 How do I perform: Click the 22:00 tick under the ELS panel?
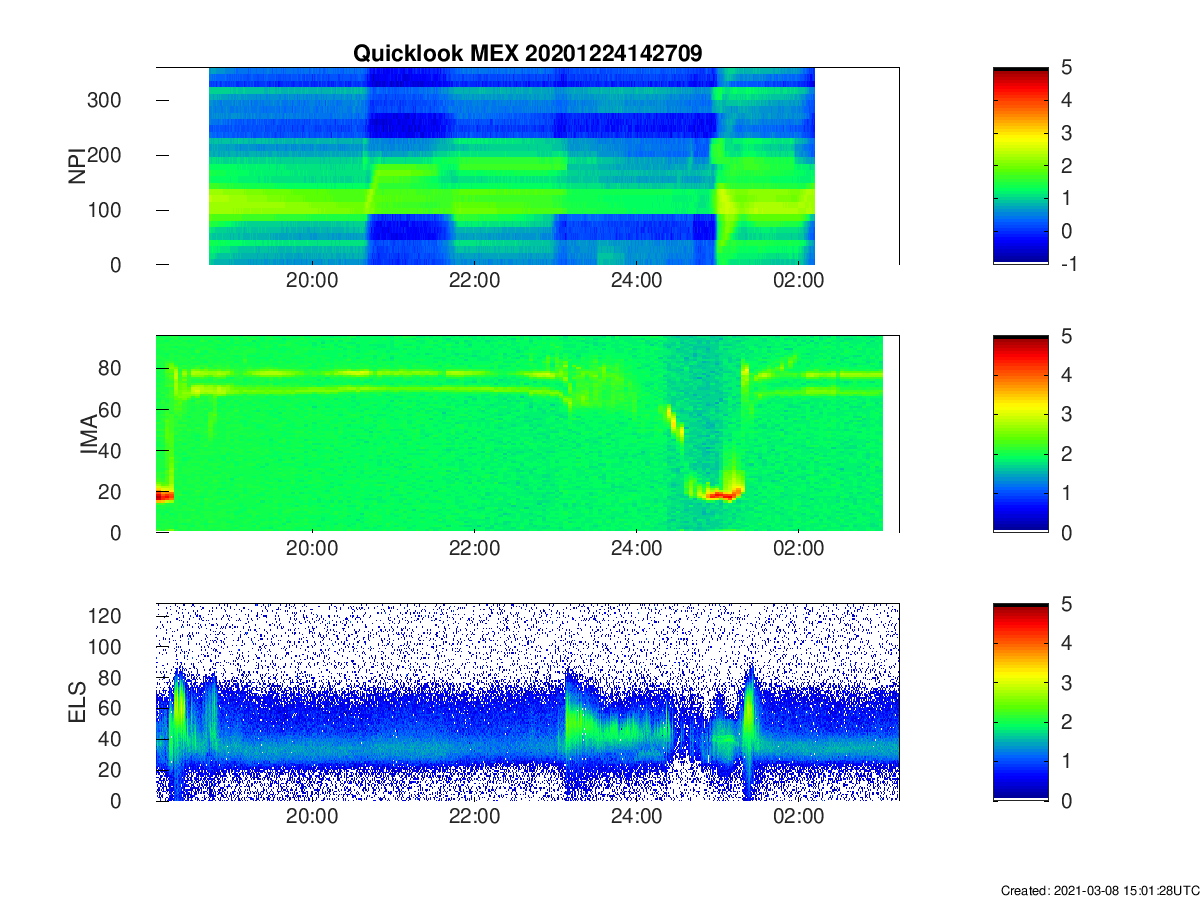474,817
